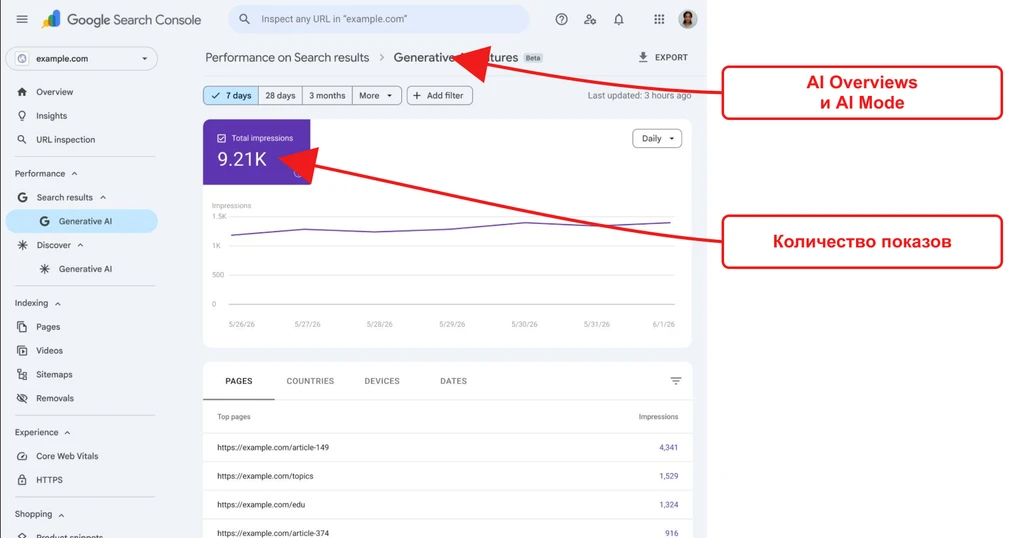
Task: Open row https://example.com/edu
Action: click(447, 505)
